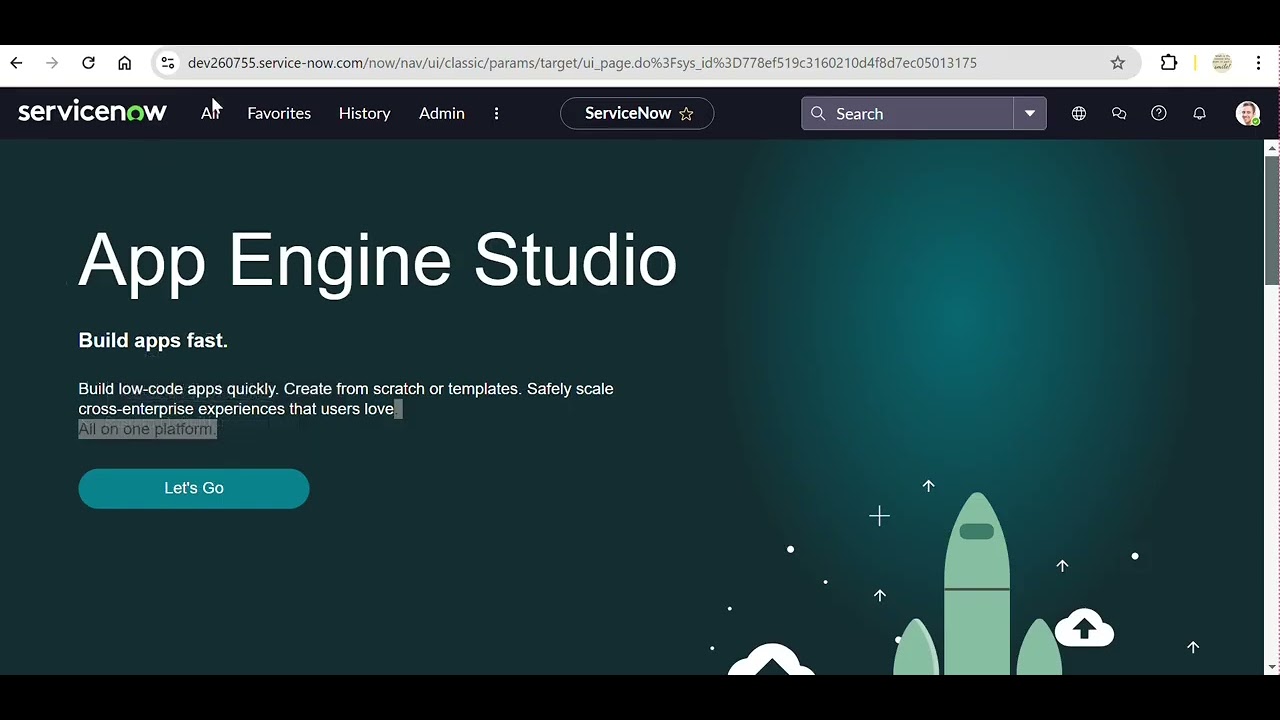Click the ServiceNow logo
1280x720 pixels.
click(x=92, y=112)
